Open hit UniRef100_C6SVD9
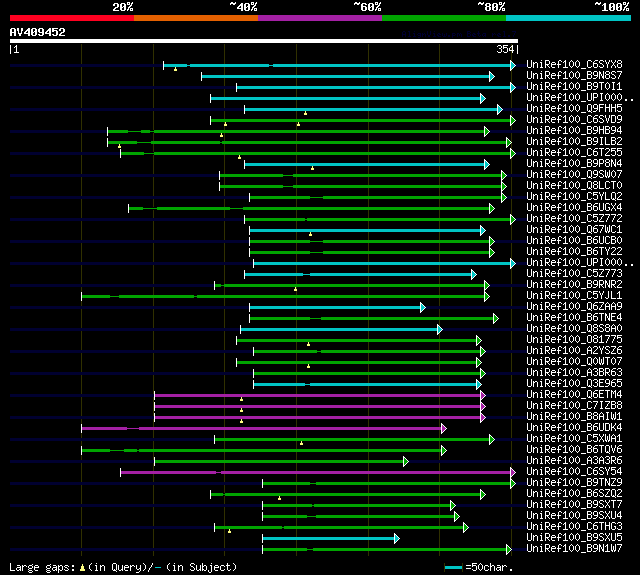 (574, 120)
